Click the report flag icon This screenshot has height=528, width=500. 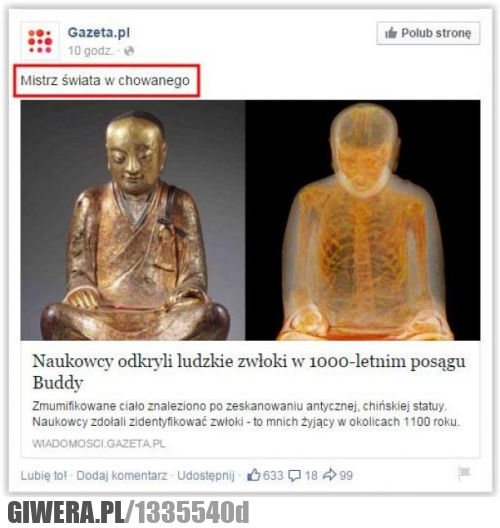[x=464, y=473]
